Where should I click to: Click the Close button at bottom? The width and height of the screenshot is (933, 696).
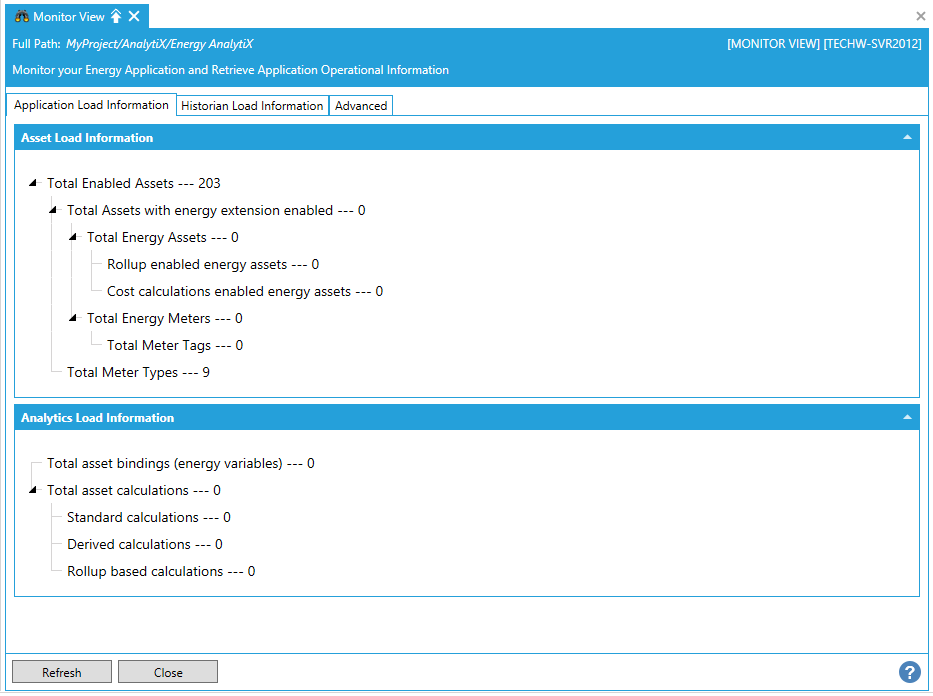[168, 672]
